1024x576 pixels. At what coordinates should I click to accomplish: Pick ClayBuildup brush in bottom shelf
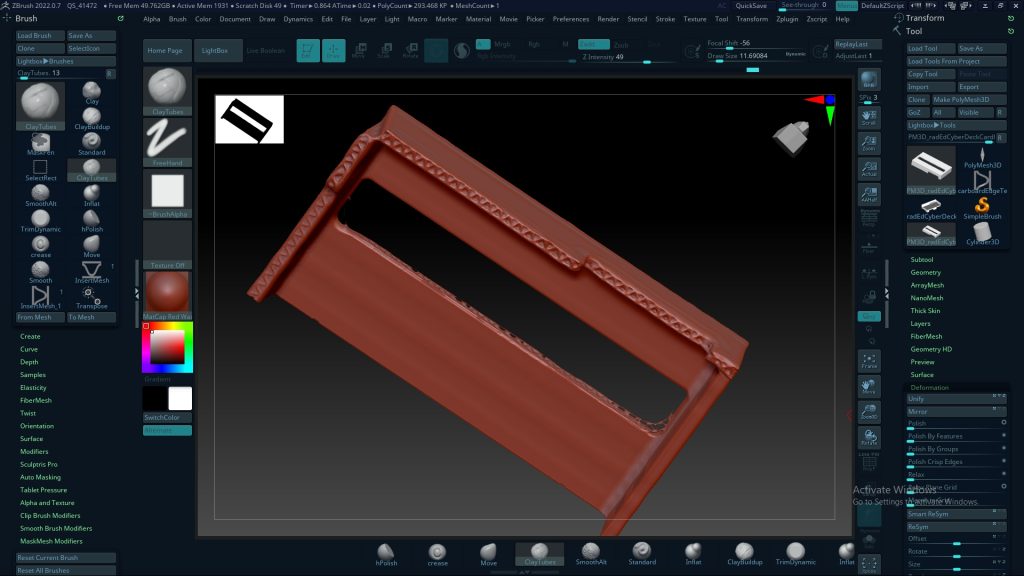click(x=744, y=554)
